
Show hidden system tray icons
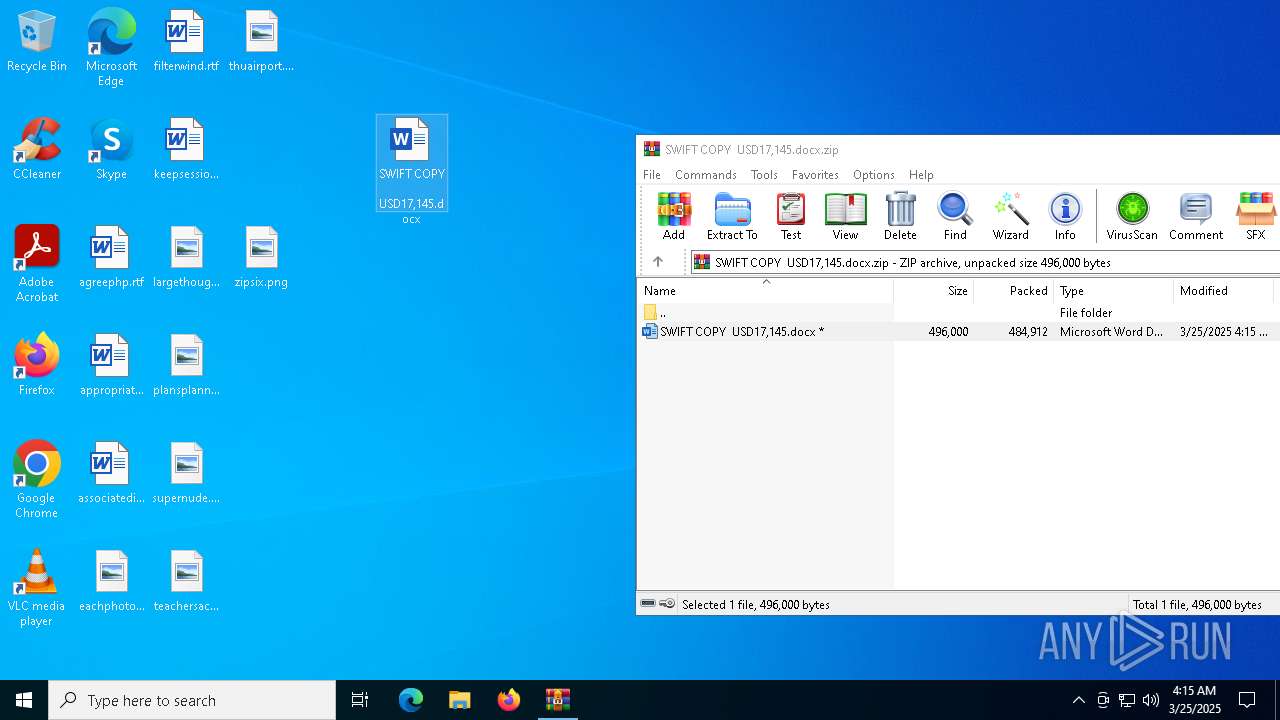(x=1078, y=700)
